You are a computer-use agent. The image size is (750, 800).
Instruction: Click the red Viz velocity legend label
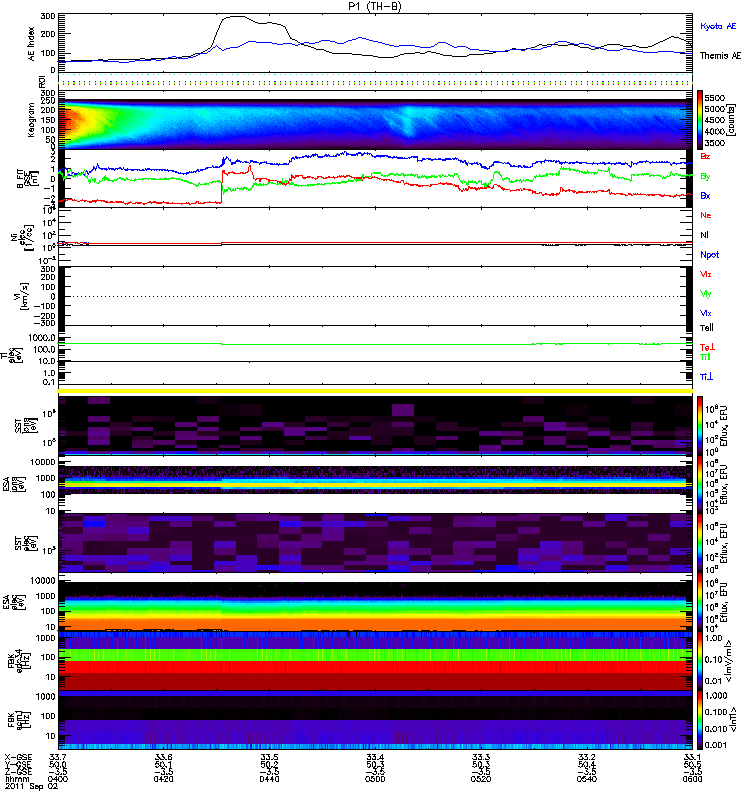(706, 274)
